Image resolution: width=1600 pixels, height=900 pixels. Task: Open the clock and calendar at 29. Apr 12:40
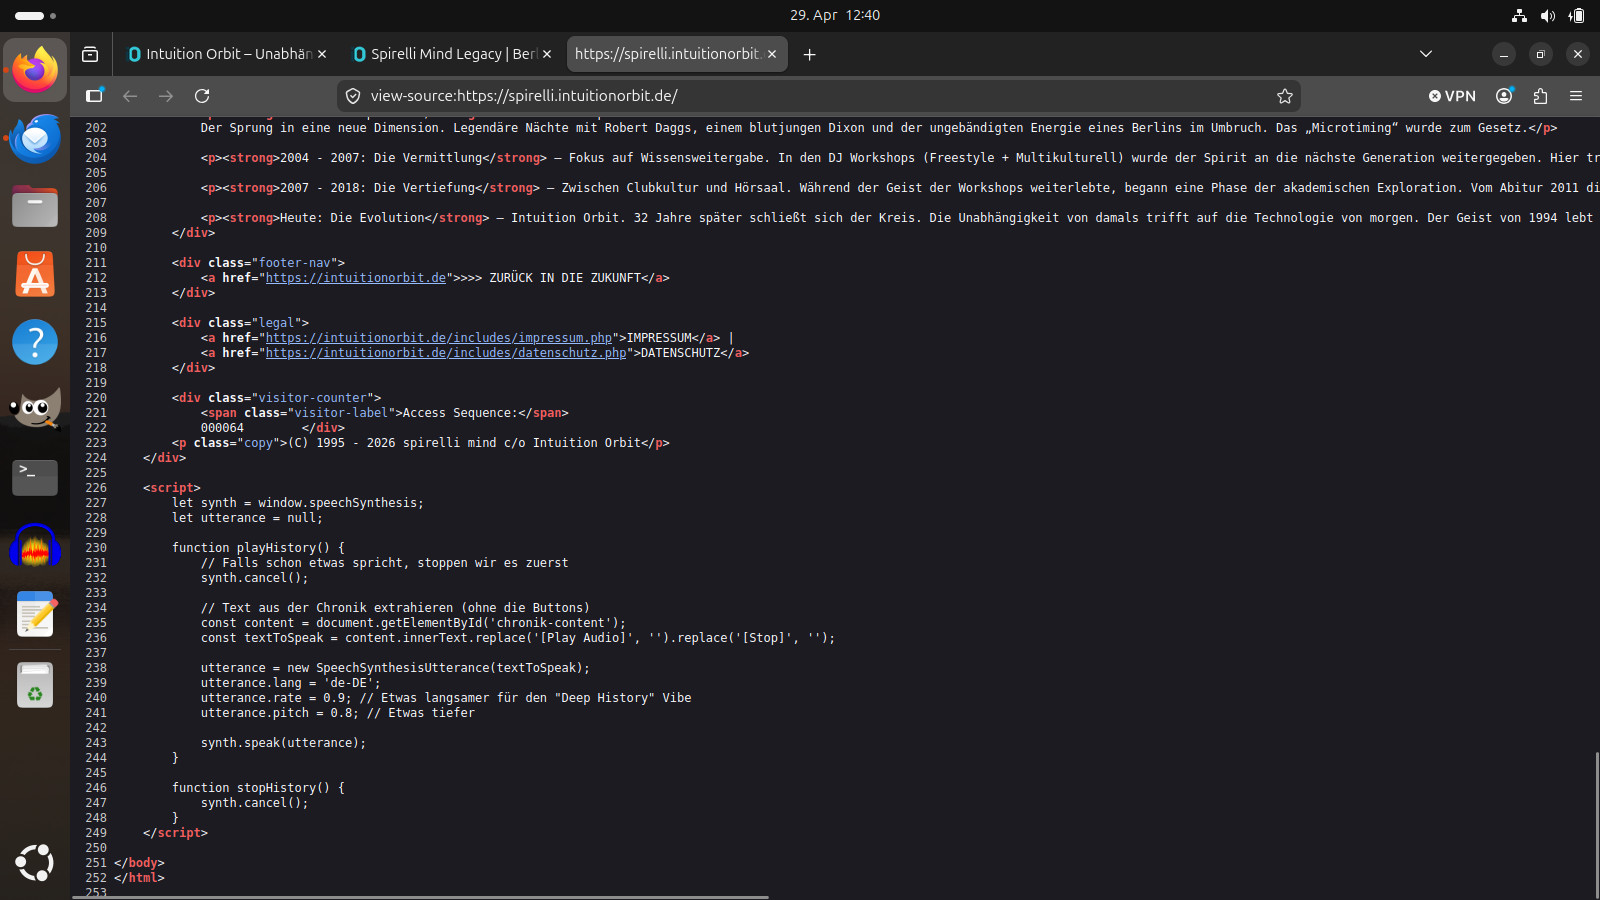click(x=835, y=15)
